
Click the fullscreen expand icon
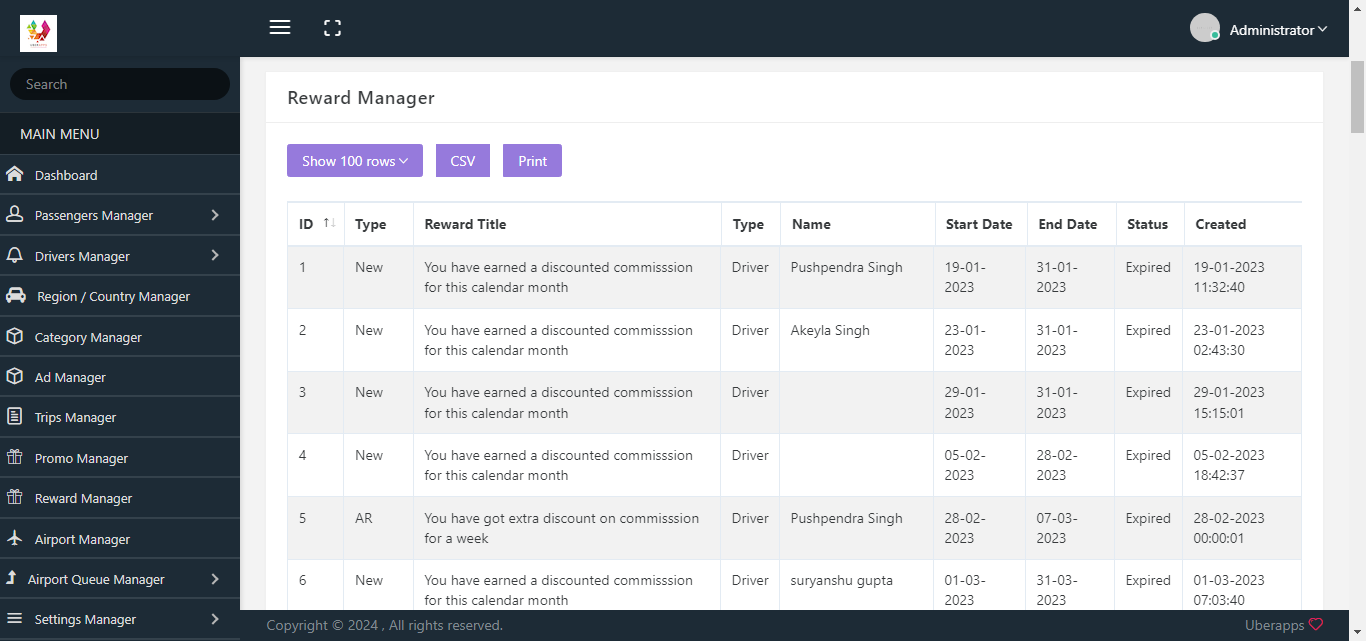[333, 28]
